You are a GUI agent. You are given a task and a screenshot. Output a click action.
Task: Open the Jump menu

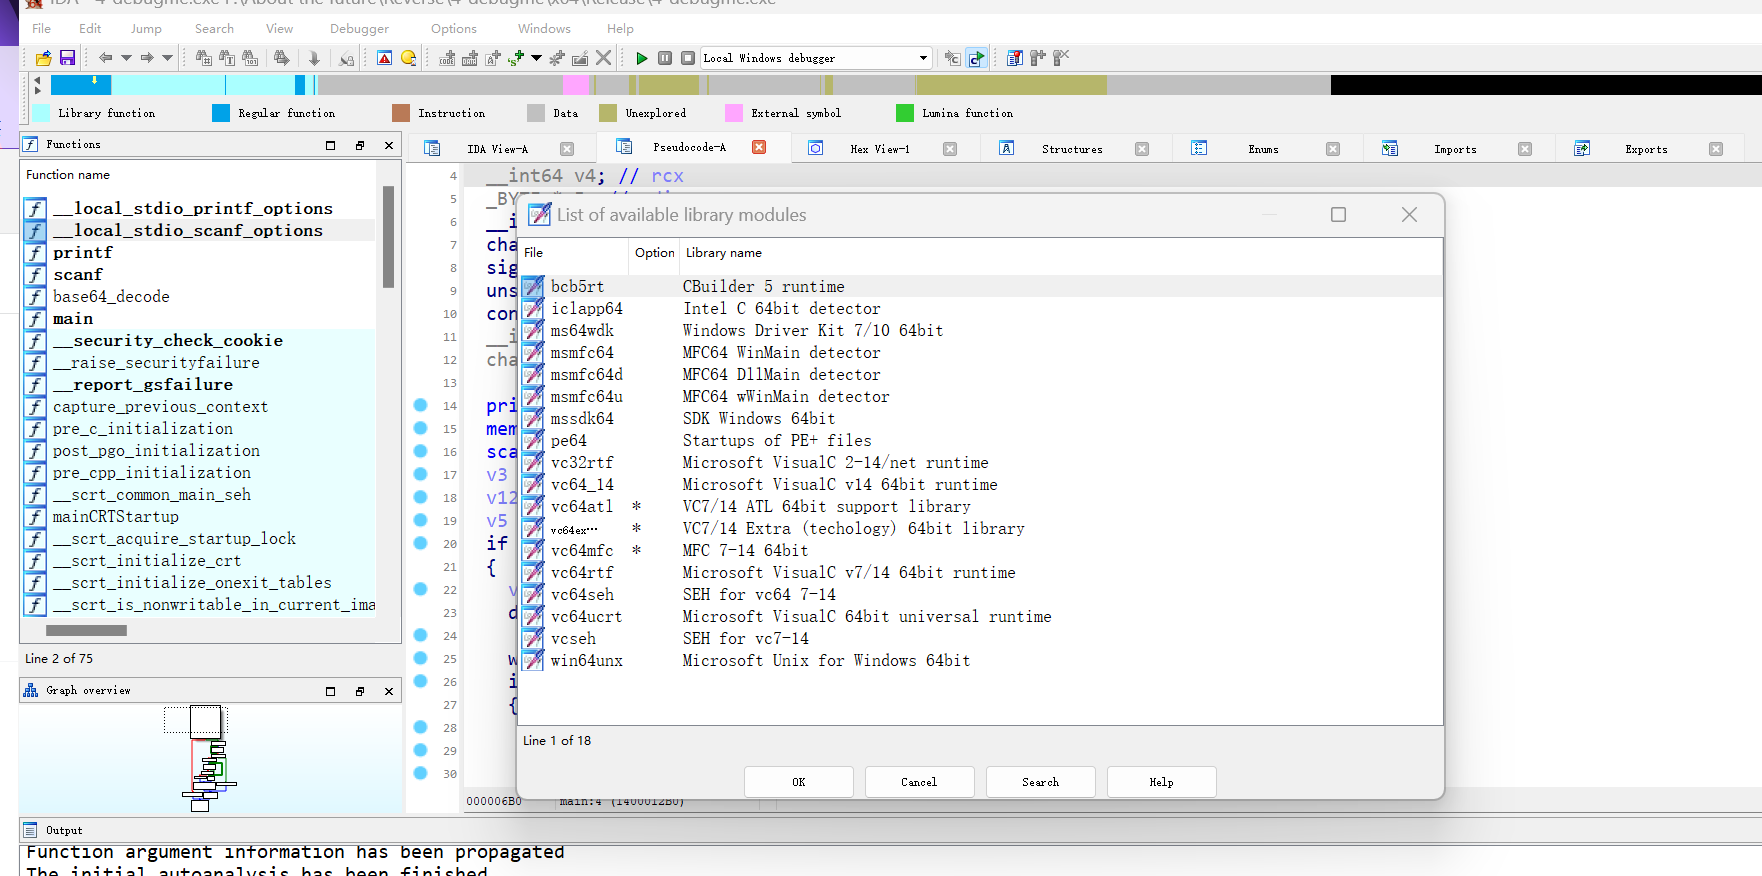pyautogui.click(x=146, y=29)
